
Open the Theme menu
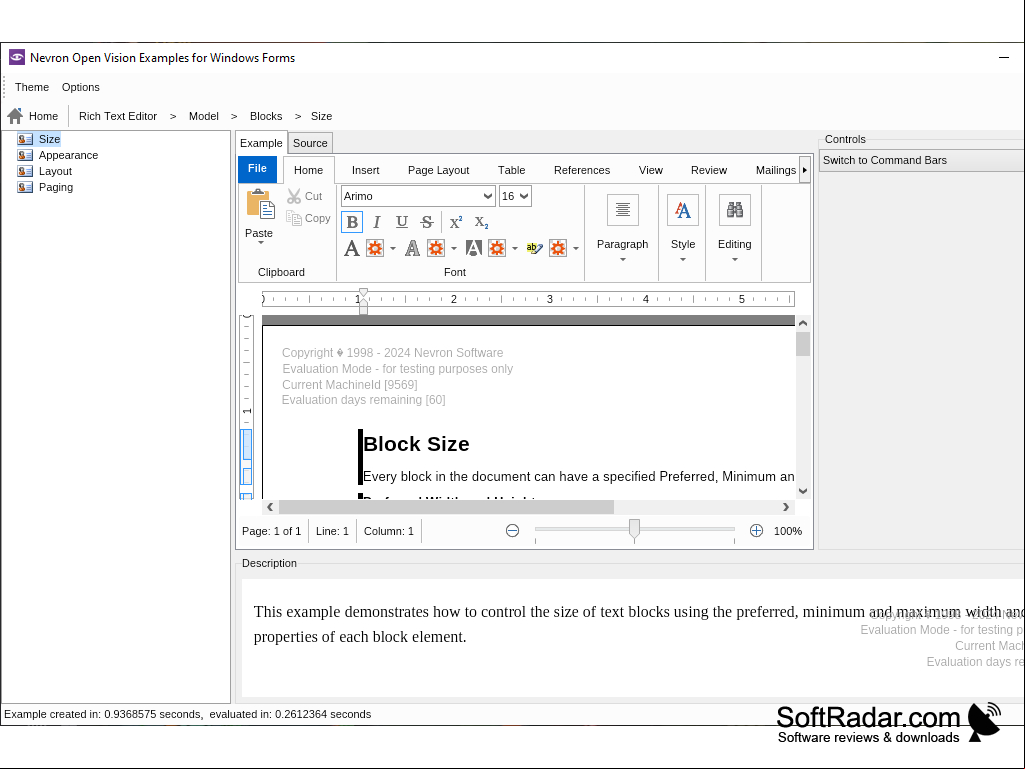coord(32,87)
